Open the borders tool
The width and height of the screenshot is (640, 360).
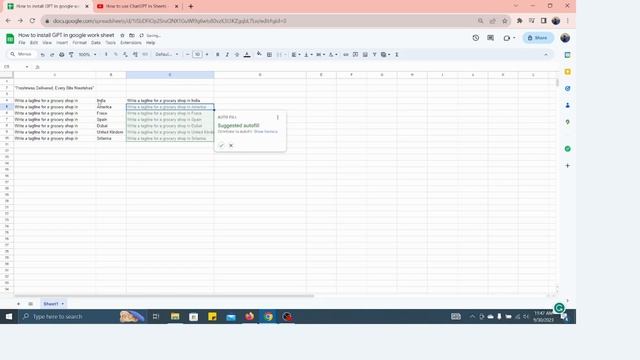coord(269,54)
